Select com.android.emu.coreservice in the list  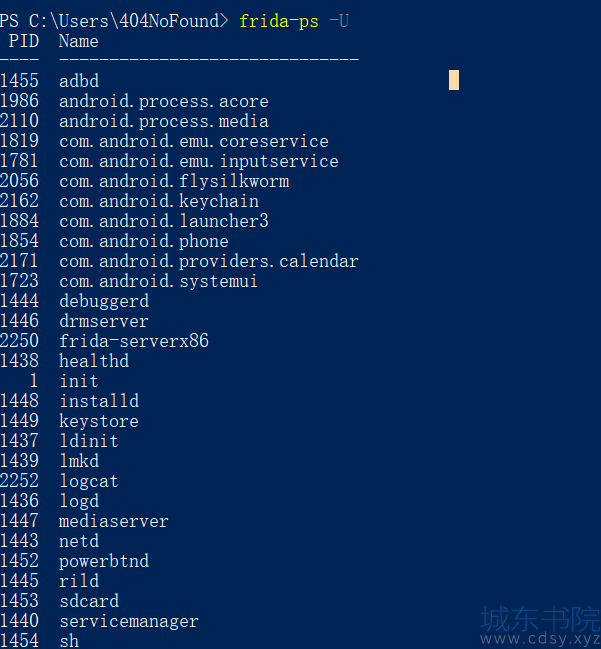194,141
